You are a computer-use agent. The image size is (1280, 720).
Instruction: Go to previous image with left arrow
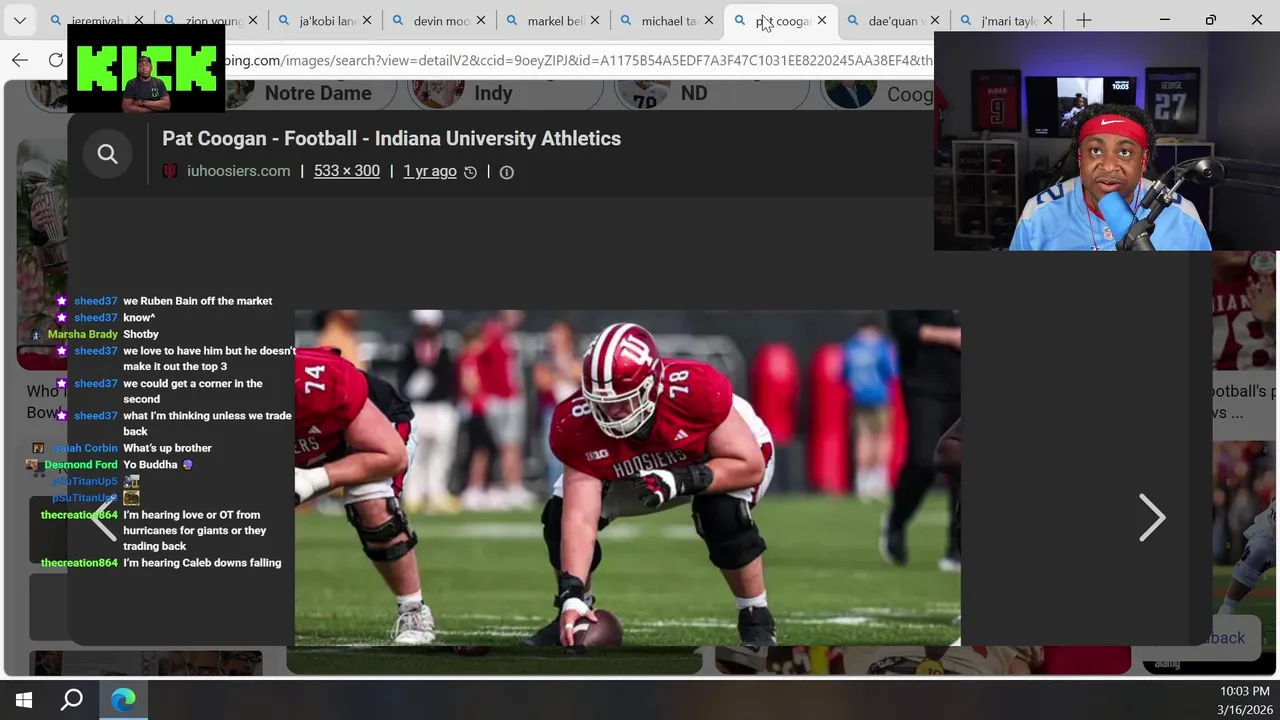(x=103, y=520)
